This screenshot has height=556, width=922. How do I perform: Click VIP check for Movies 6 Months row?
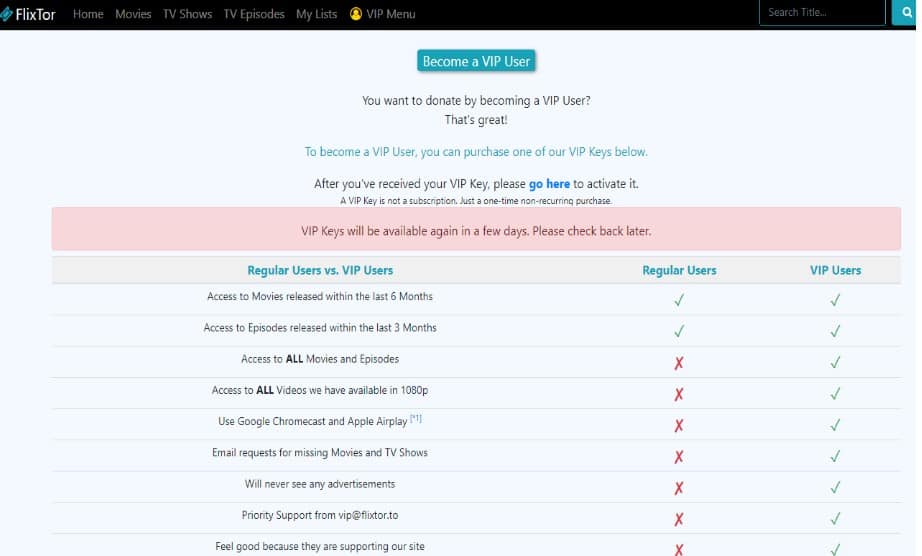point(835,300)
